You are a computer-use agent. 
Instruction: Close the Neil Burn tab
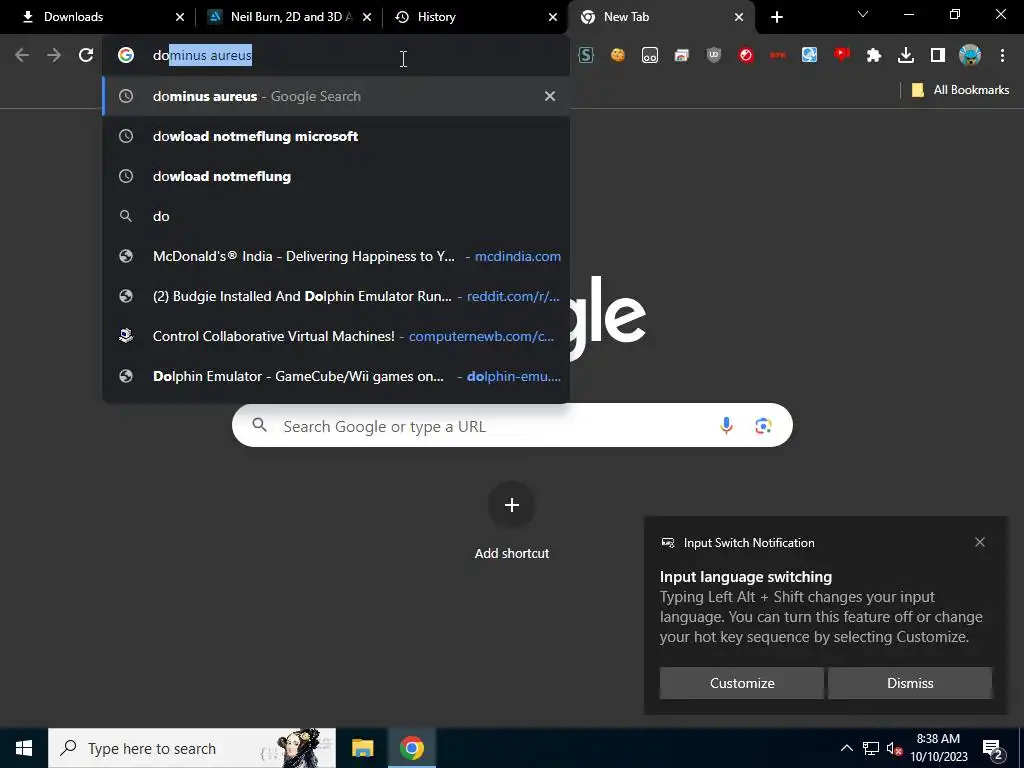[367, 17]
